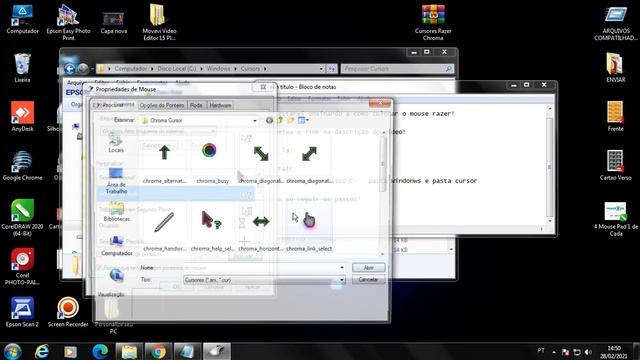Open Computador in the Browse dialog places bar

[116, 246]
